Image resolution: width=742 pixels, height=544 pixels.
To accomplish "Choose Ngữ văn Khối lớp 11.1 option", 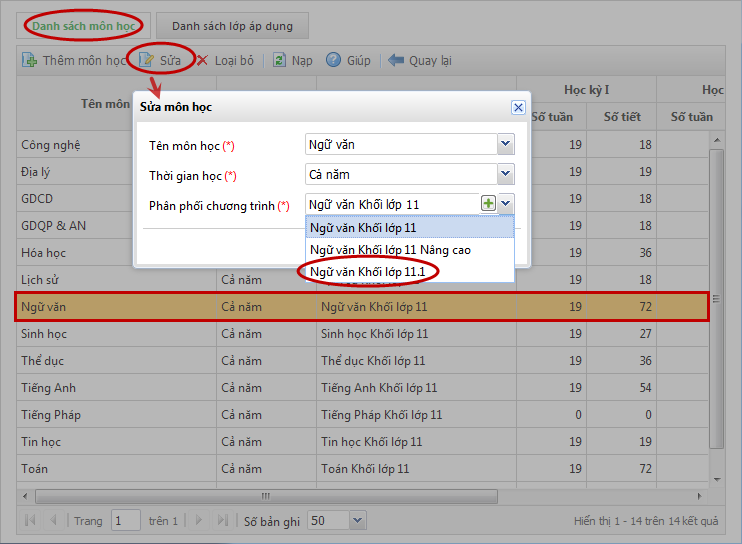I will tap(410, 272).
